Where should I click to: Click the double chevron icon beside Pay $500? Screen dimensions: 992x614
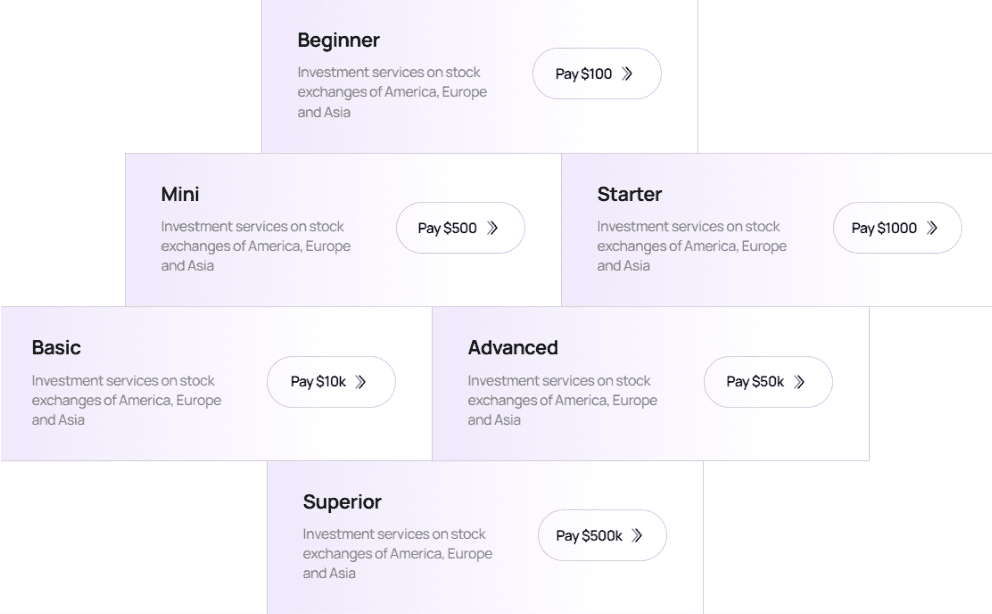pos(492,228)
